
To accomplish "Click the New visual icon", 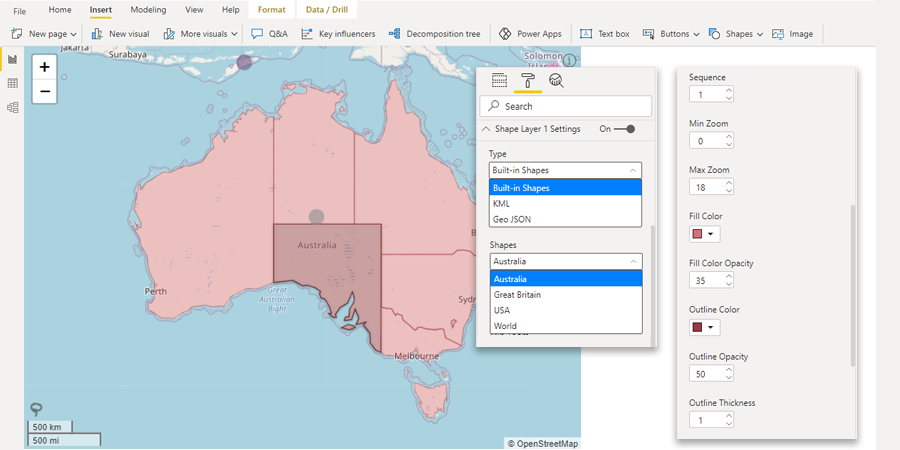I will 98,34.
